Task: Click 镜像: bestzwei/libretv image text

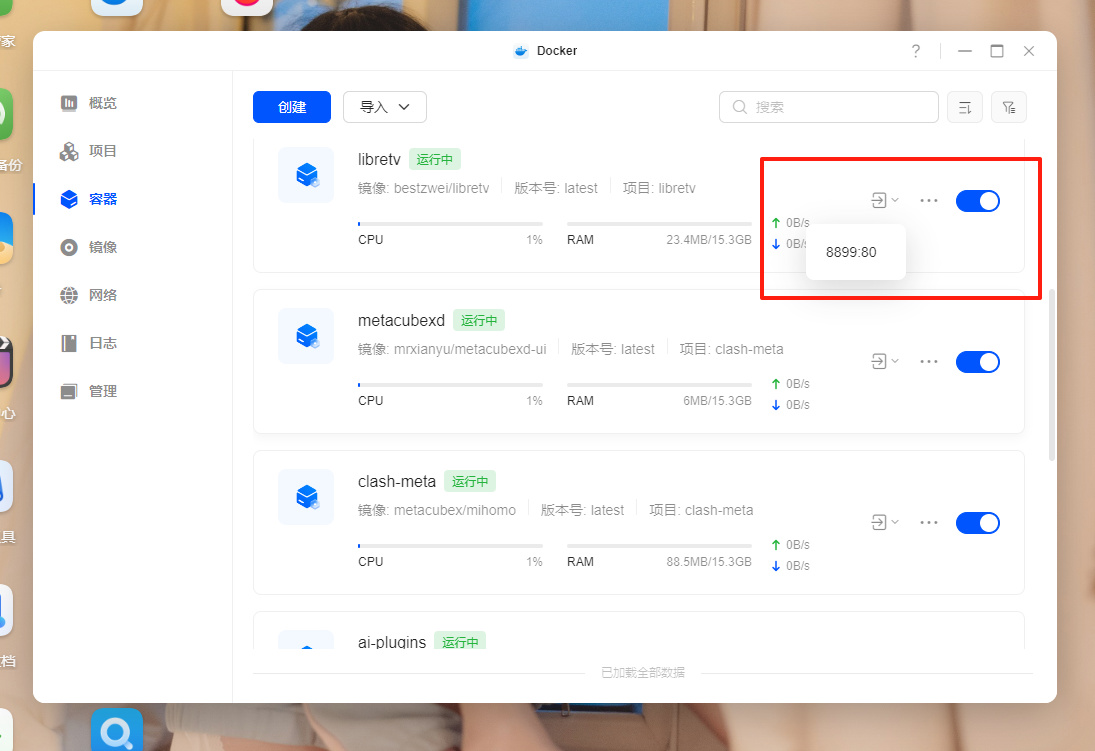Action: 423,189
